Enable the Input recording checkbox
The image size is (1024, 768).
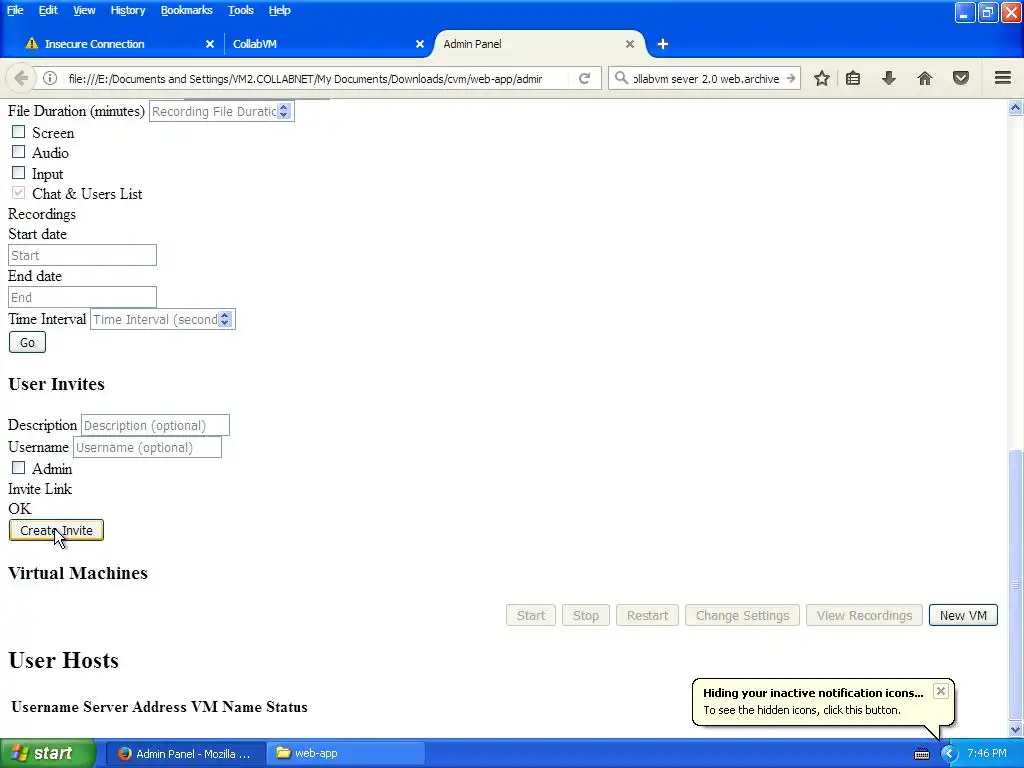18,173
